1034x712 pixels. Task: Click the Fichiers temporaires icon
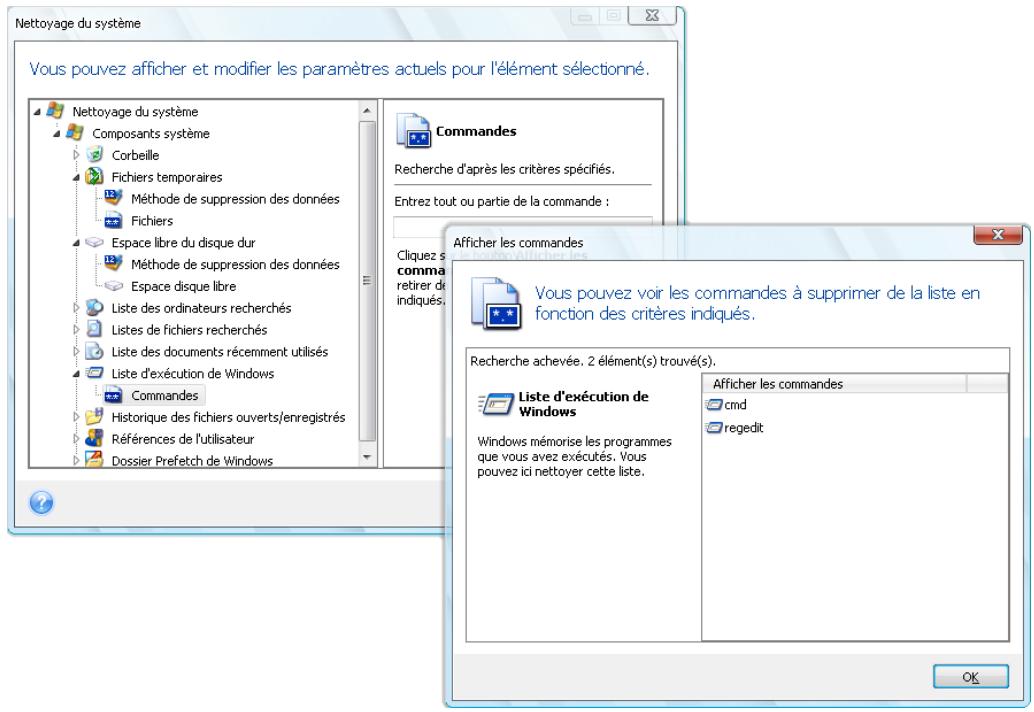(x=94, y=176)
